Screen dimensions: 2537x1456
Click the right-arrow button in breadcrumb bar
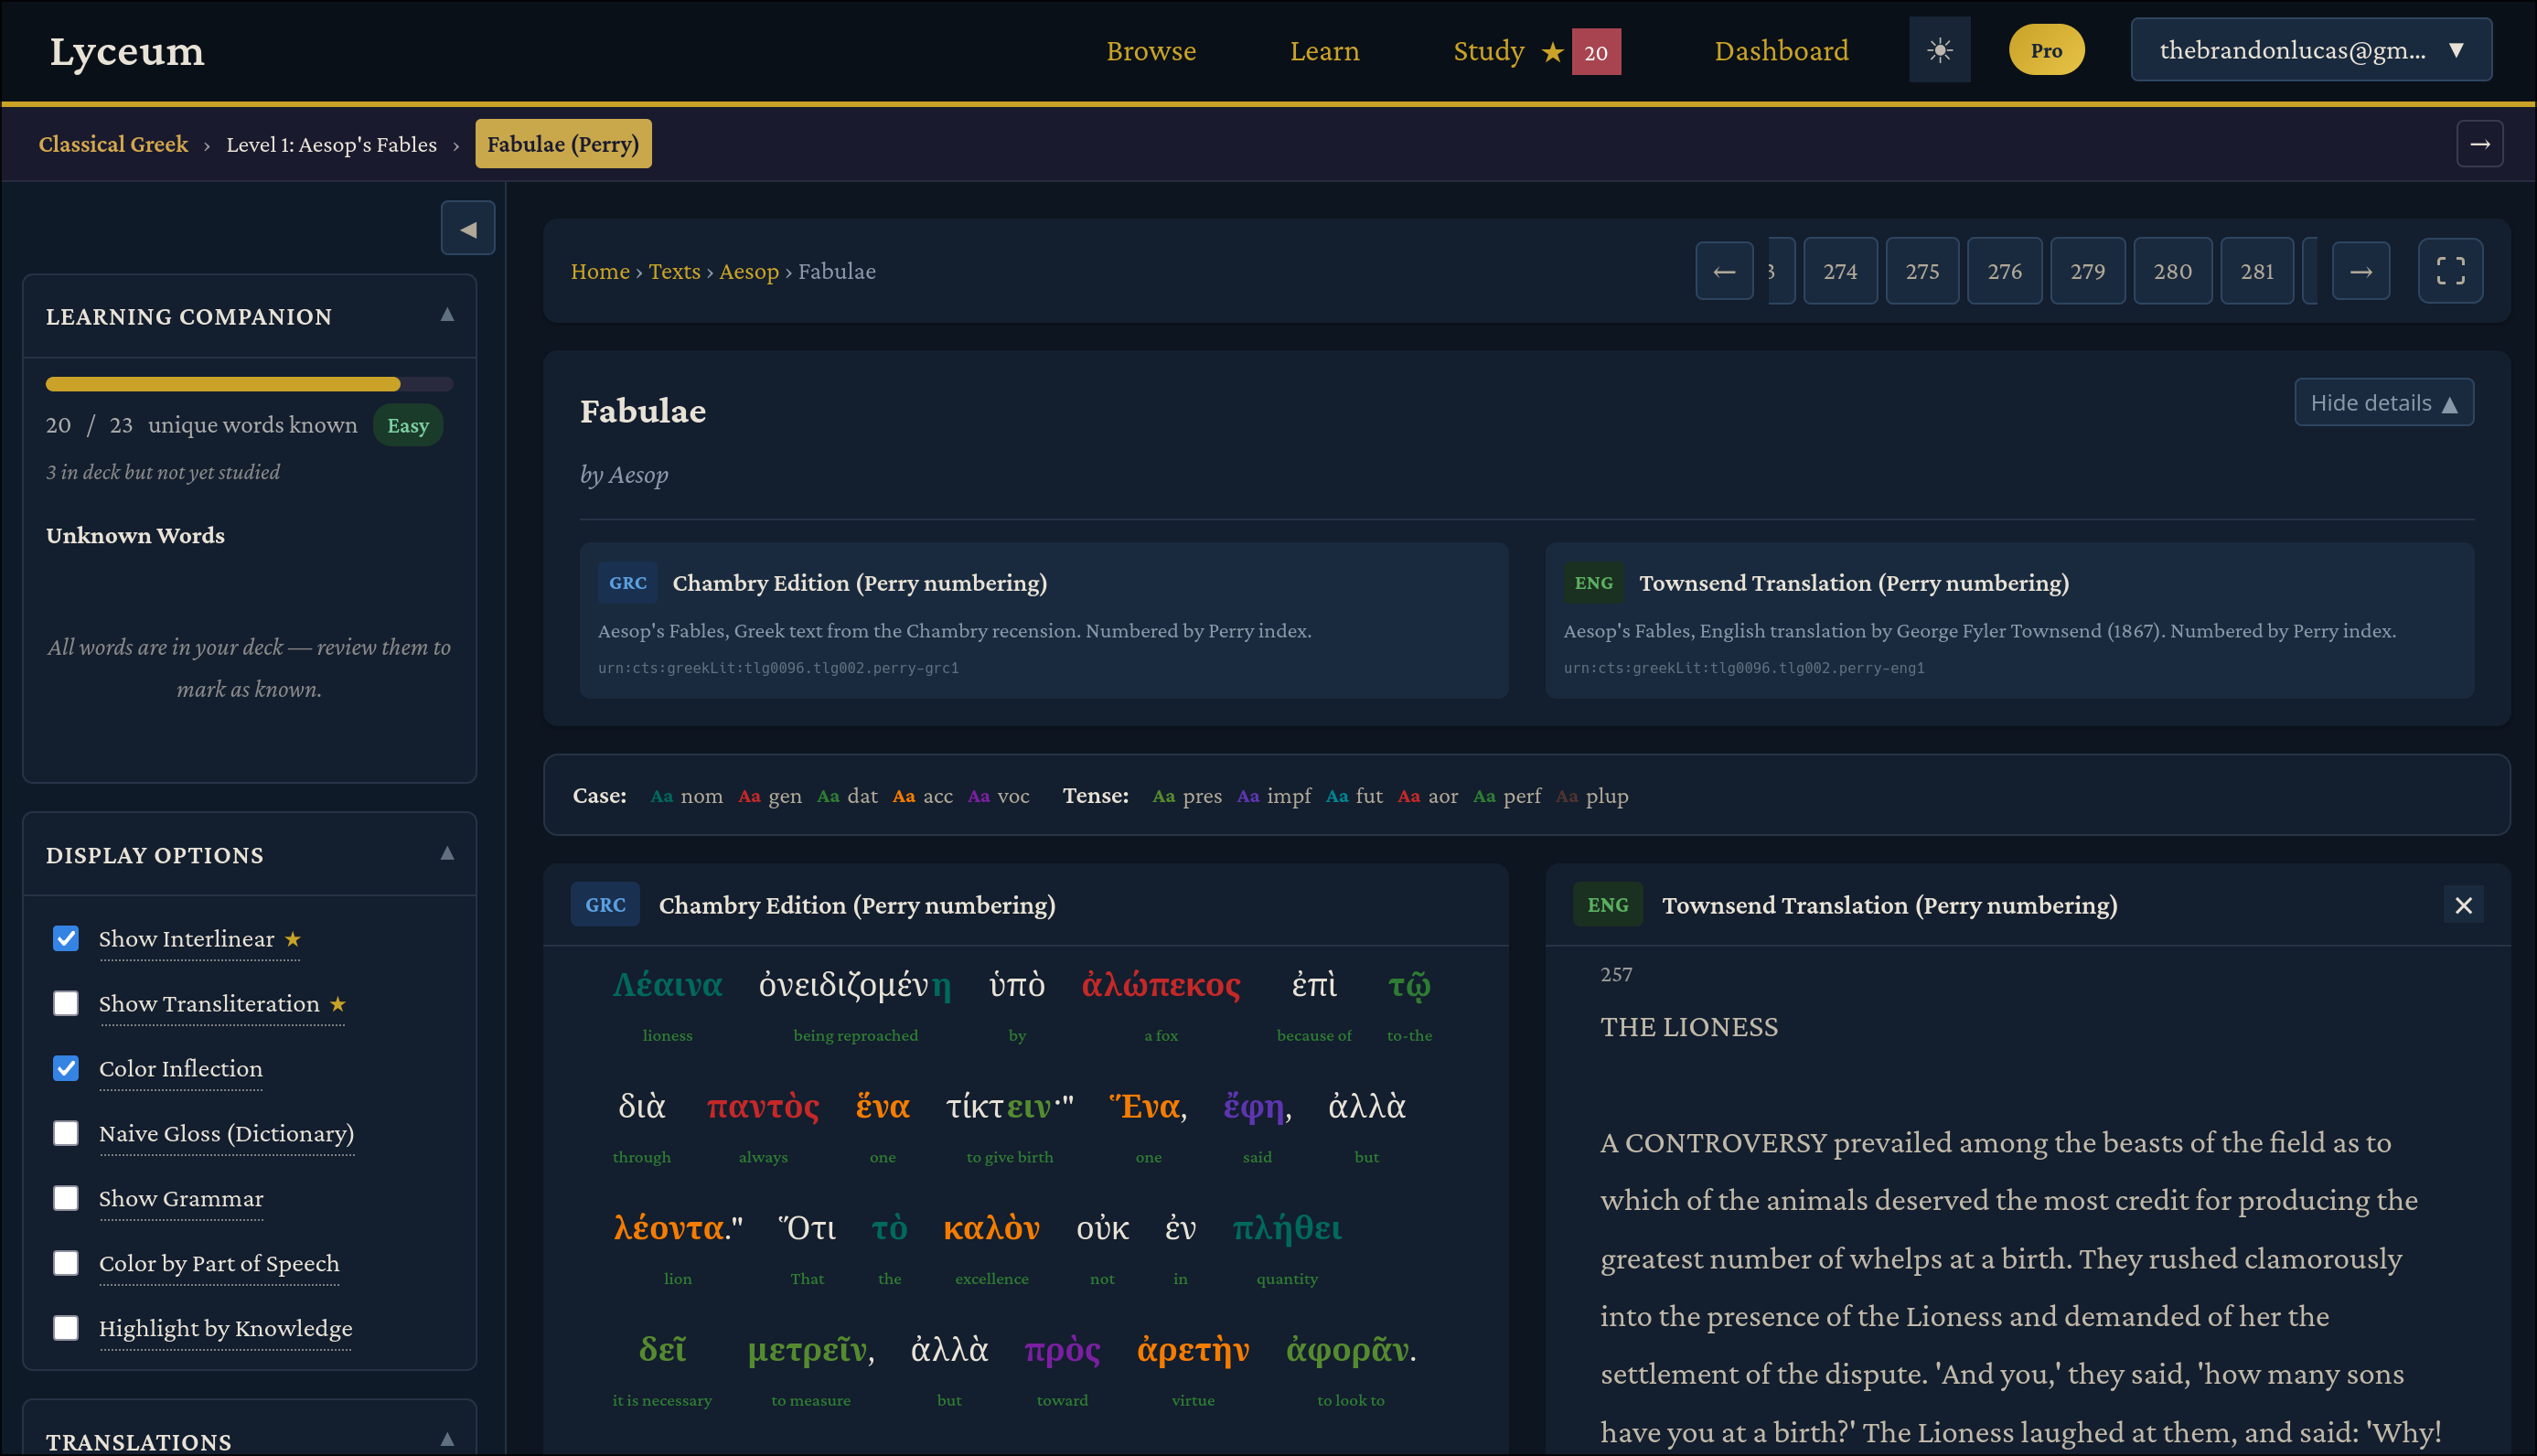tap(2479, 144)
